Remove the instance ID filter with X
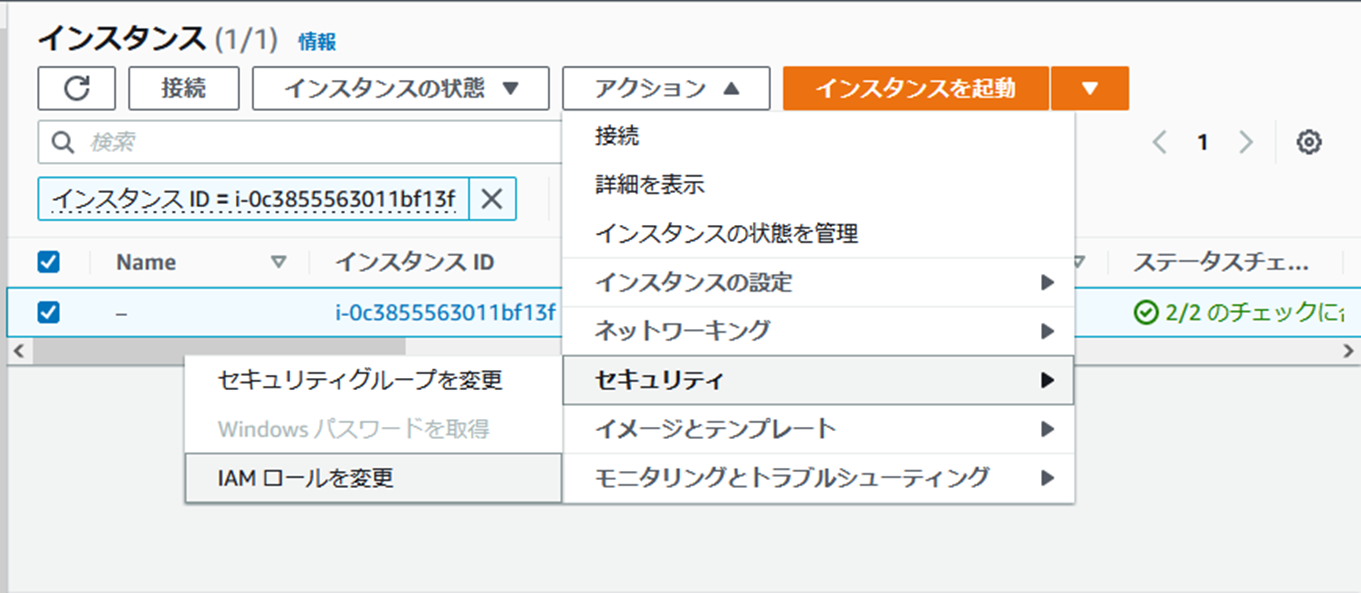 (491, 199)
